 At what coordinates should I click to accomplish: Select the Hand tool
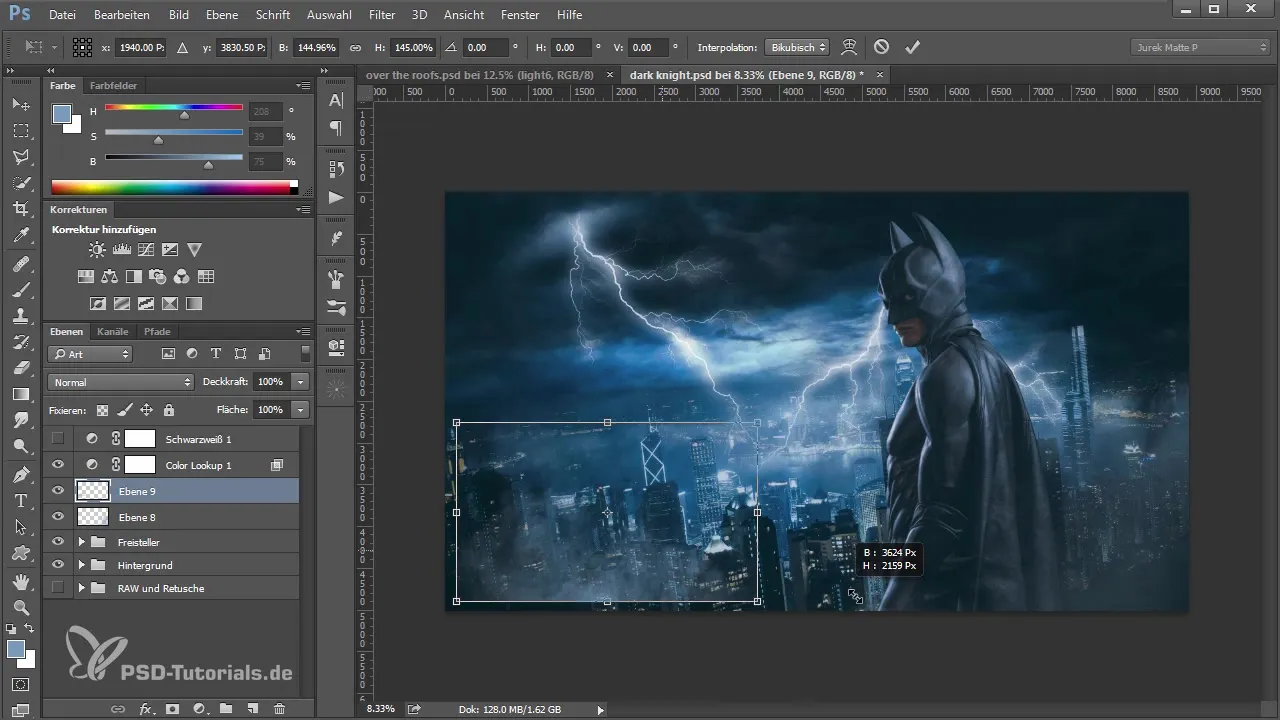point(21,581)
